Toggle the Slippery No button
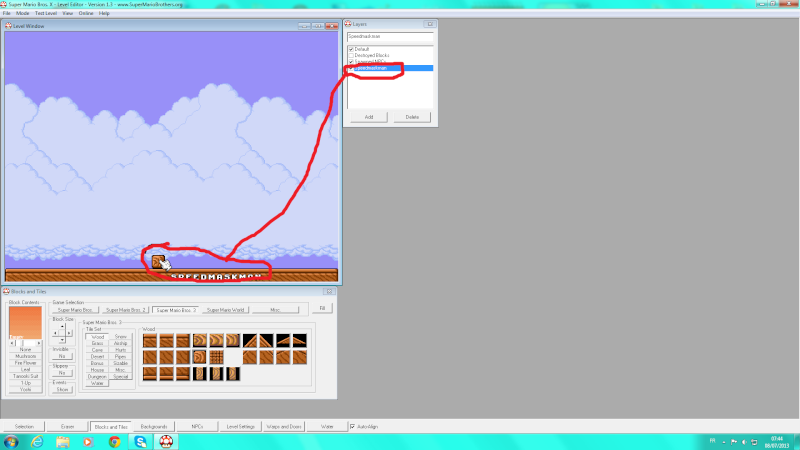Image resolution: width=800 pixels, height=450 pixels. [62, 373]
